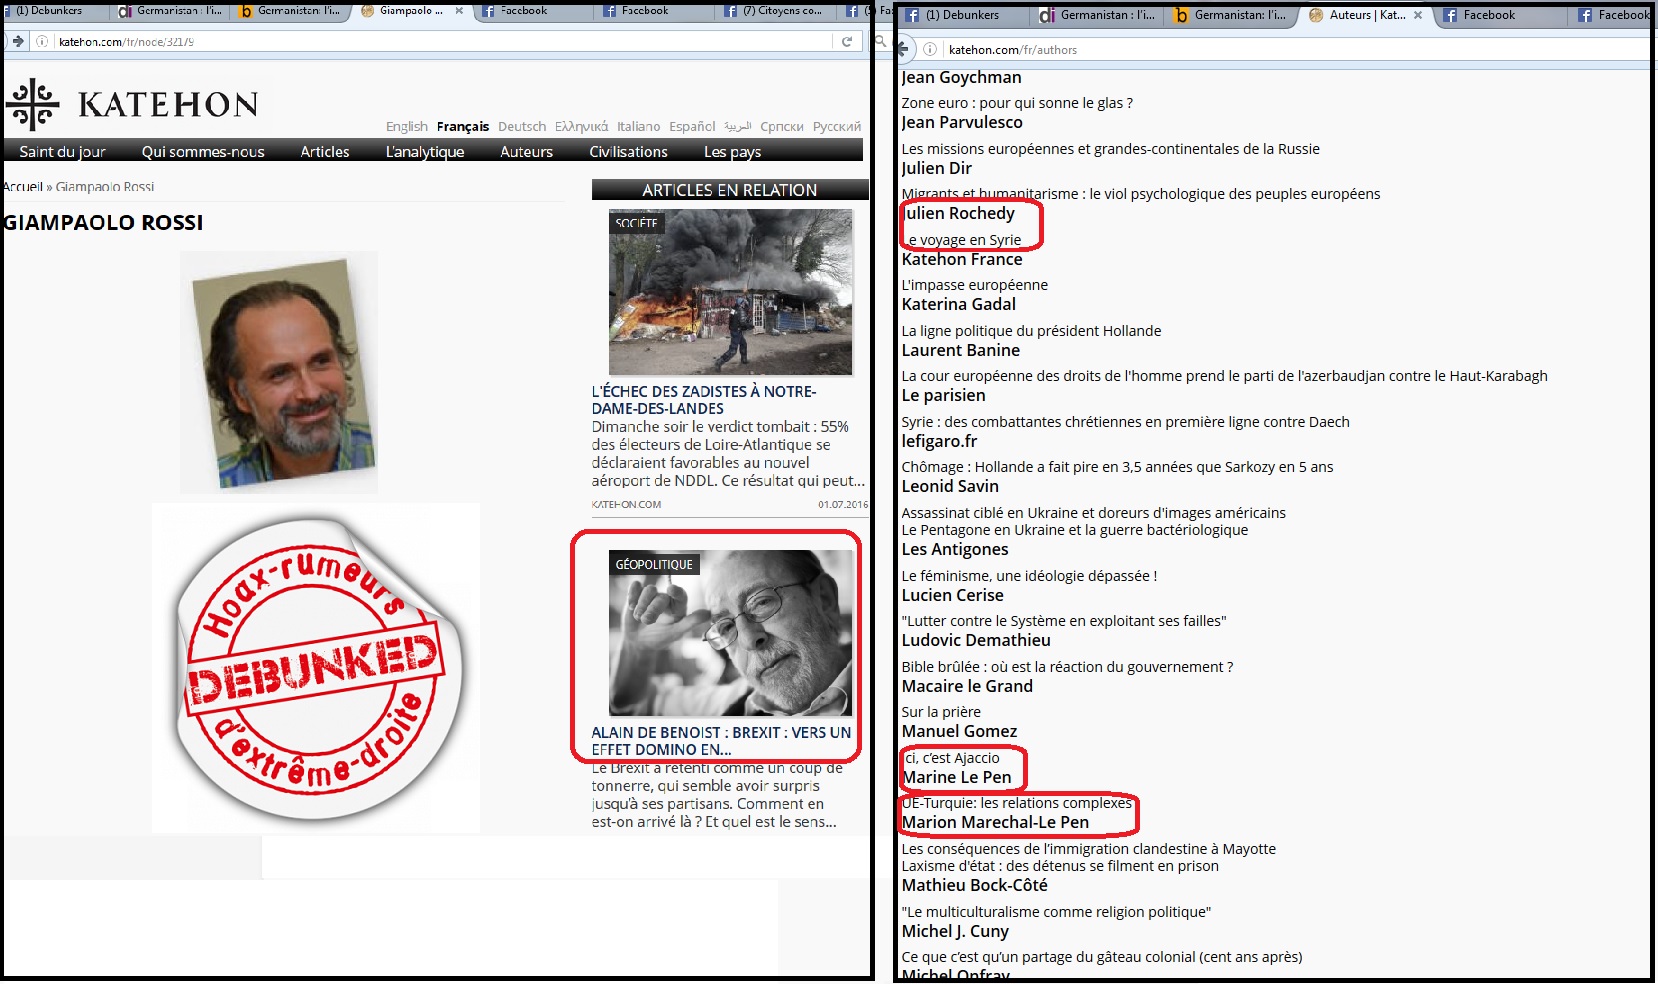Viewport: 1658px width, 984px height.
Task: Open the L'analytique menu
Action: (425, 151)
